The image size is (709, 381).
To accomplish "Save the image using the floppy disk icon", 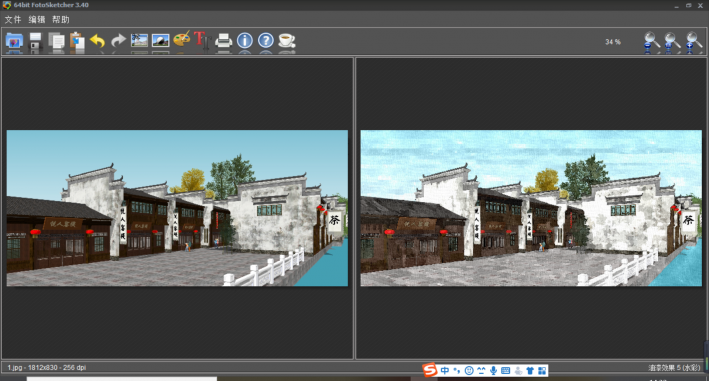I will click(35, 41).
